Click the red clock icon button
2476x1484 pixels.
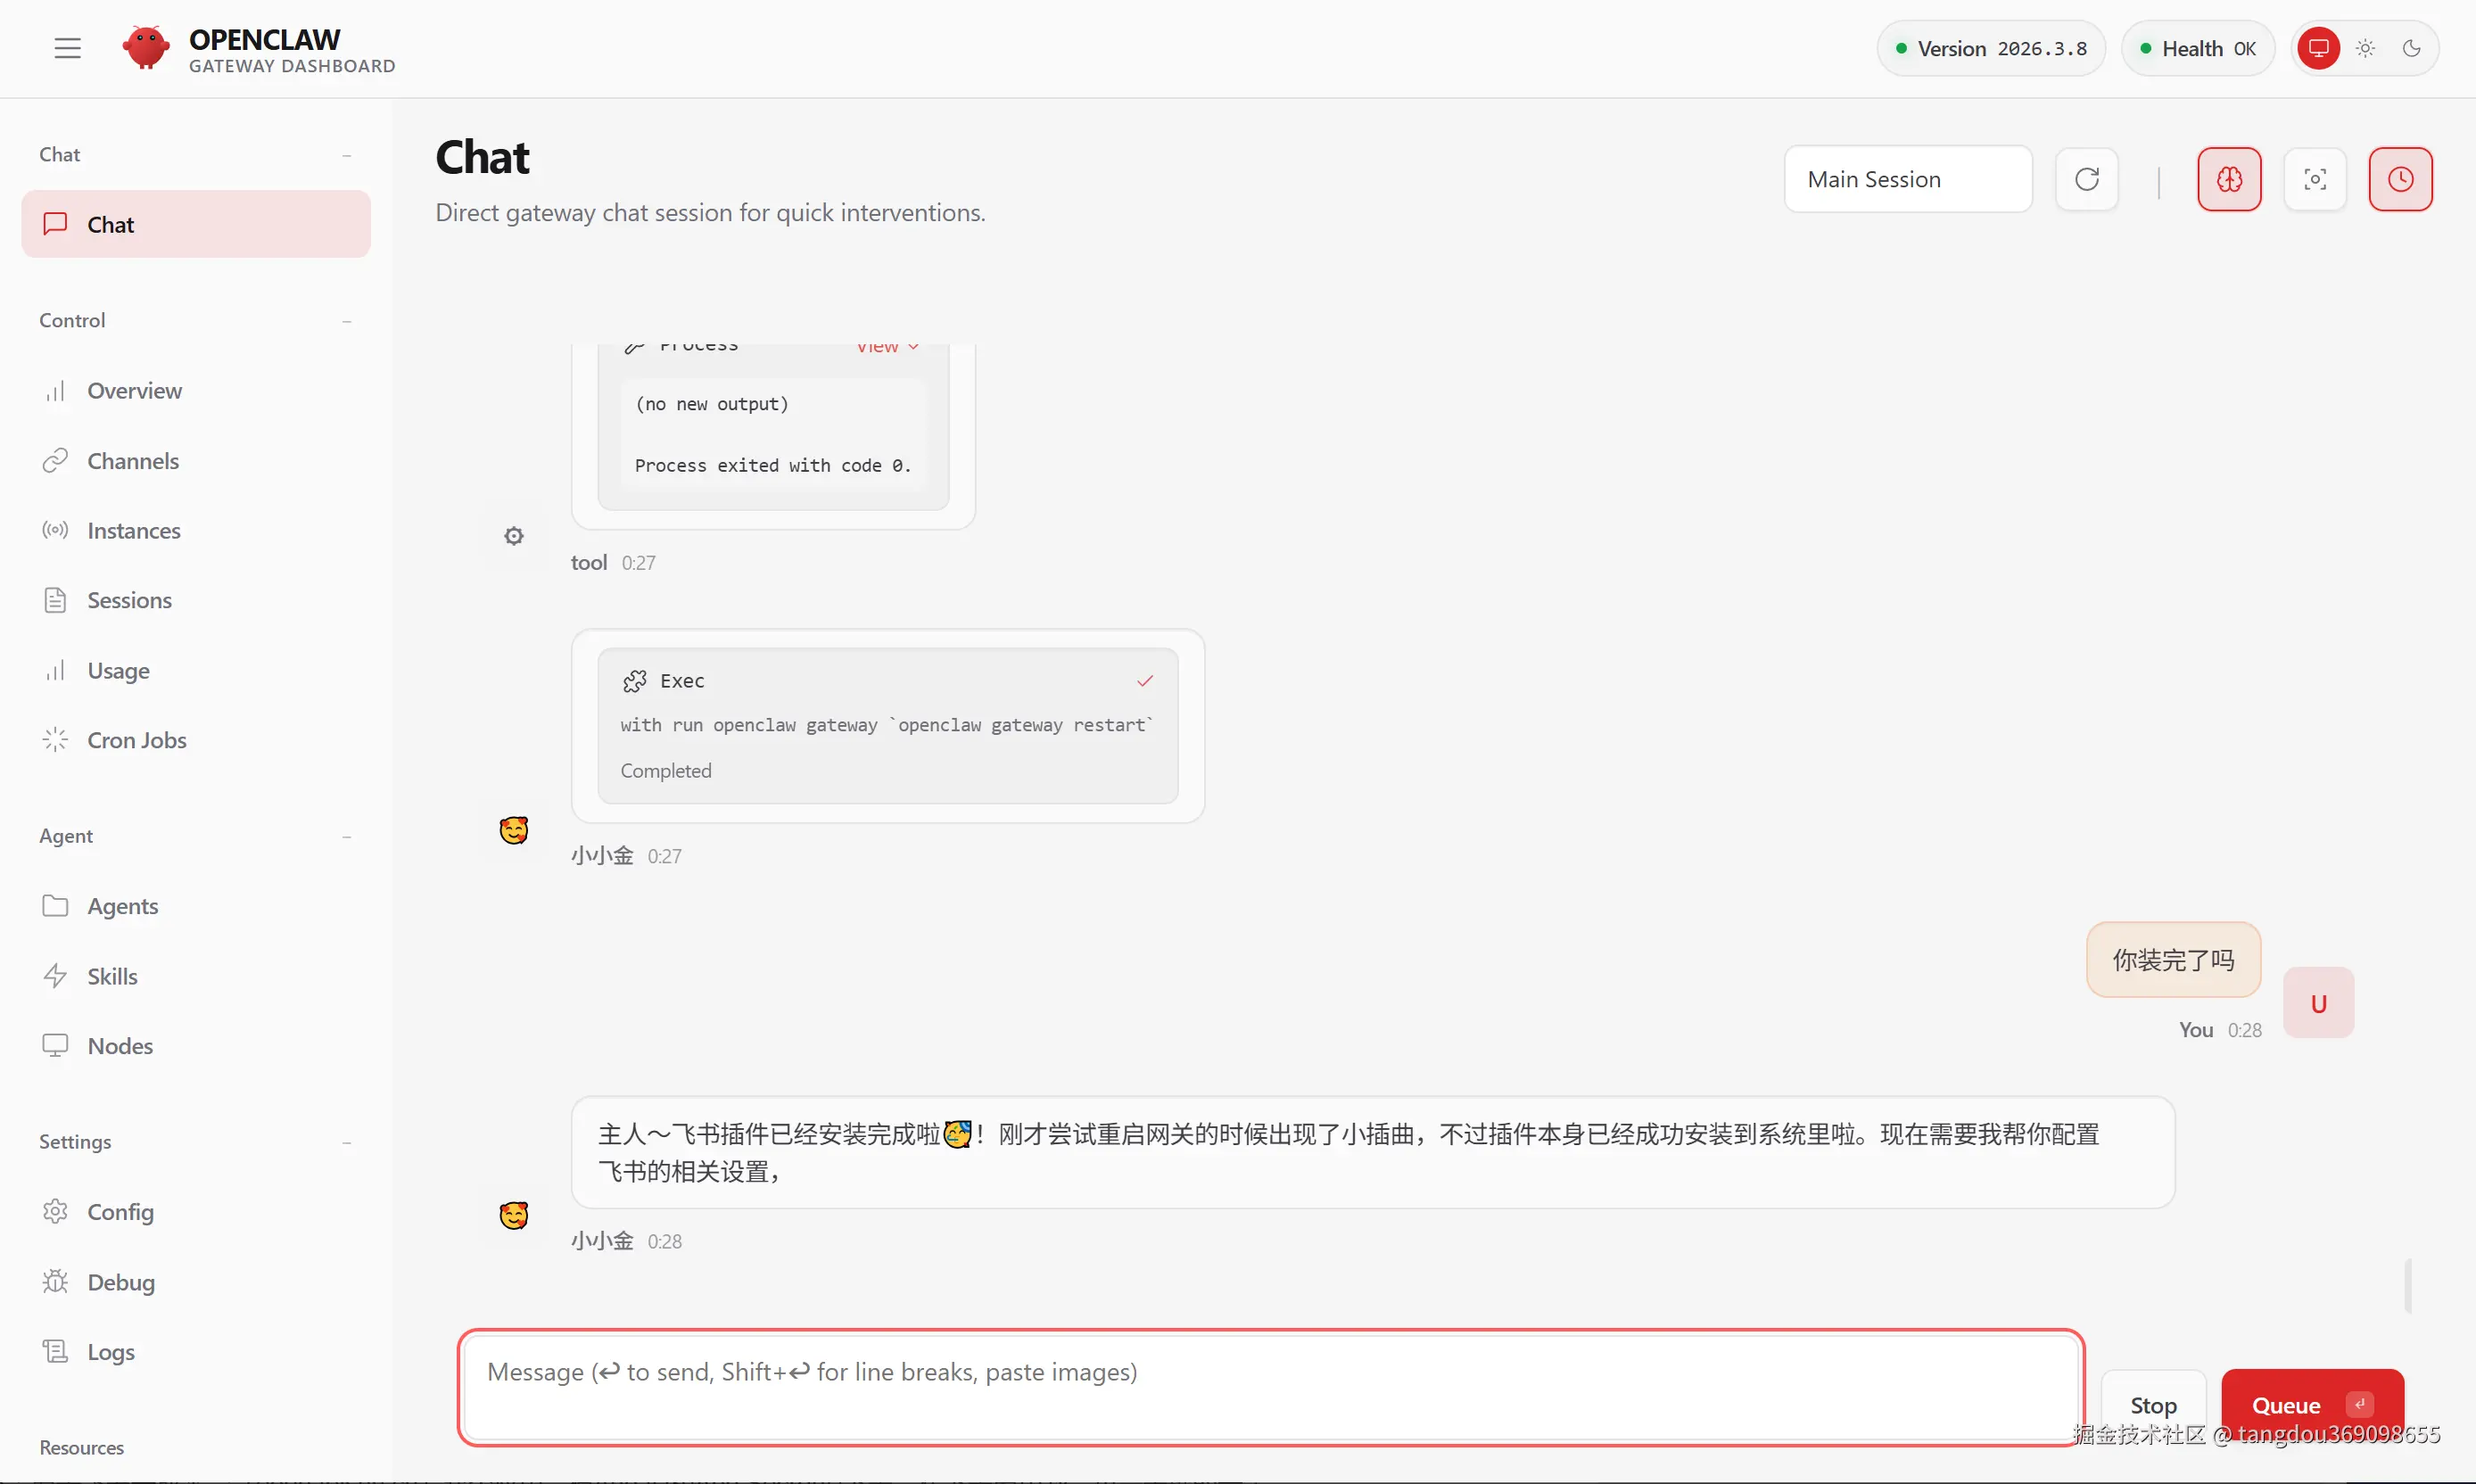coord(2400,179)
